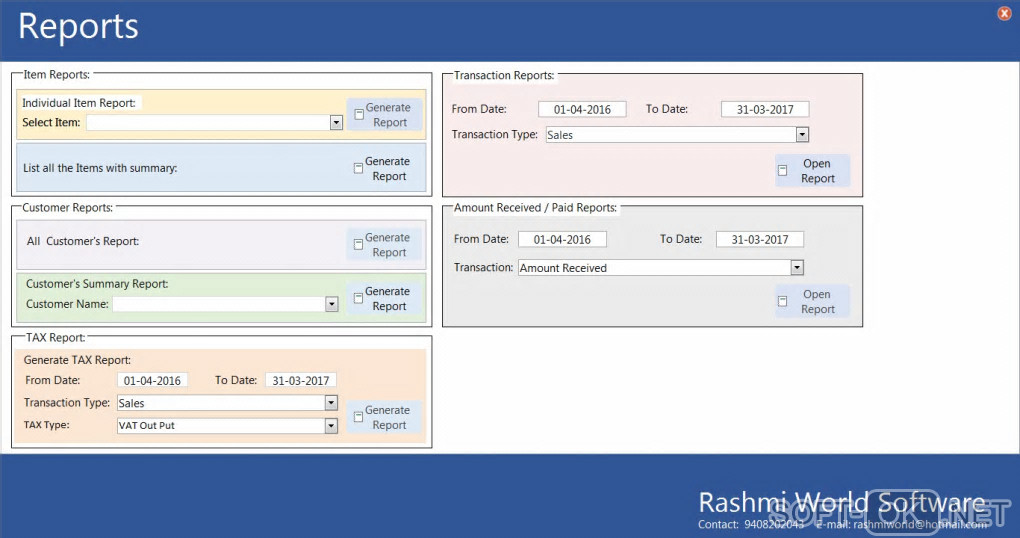Click 'List all the Items with summary:' text
The width and height of the screenshot is (1020, 538).
[x=100, y=168]
